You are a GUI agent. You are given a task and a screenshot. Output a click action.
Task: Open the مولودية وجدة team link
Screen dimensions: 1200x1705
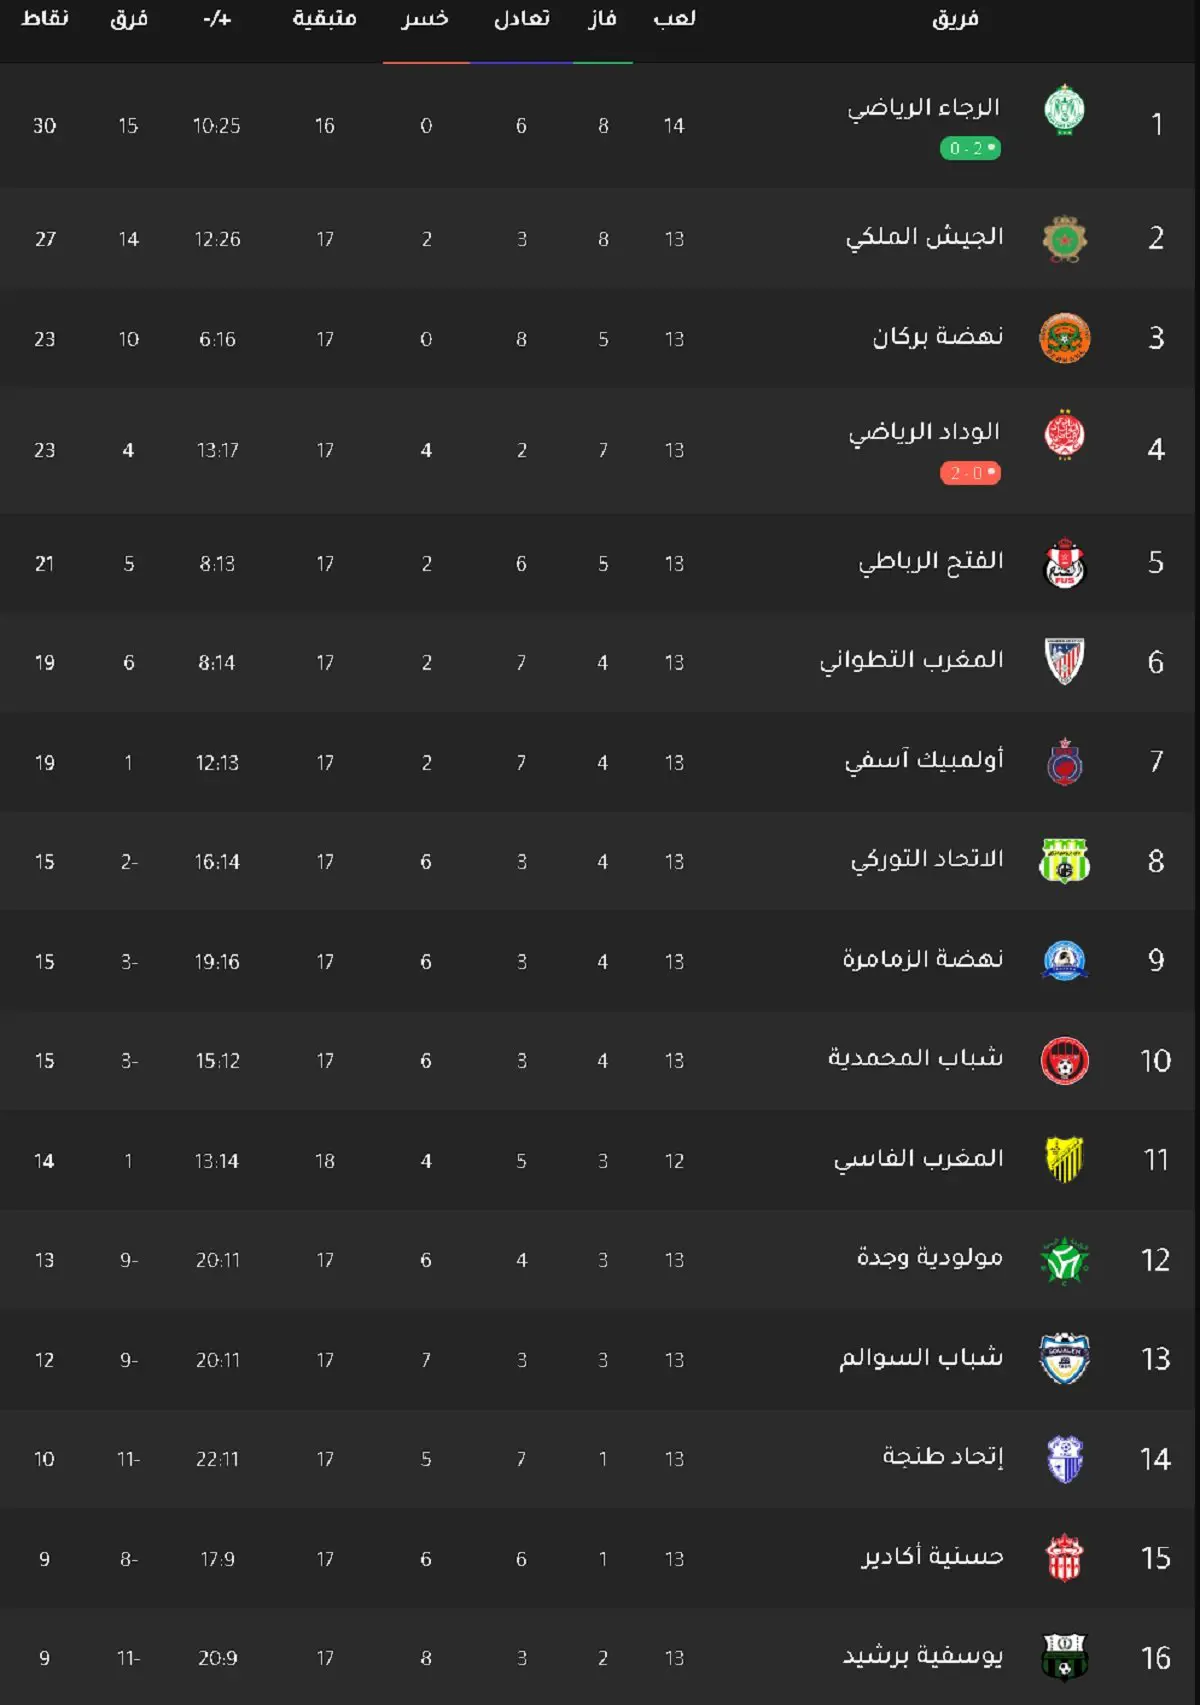tap(930, 1258)
